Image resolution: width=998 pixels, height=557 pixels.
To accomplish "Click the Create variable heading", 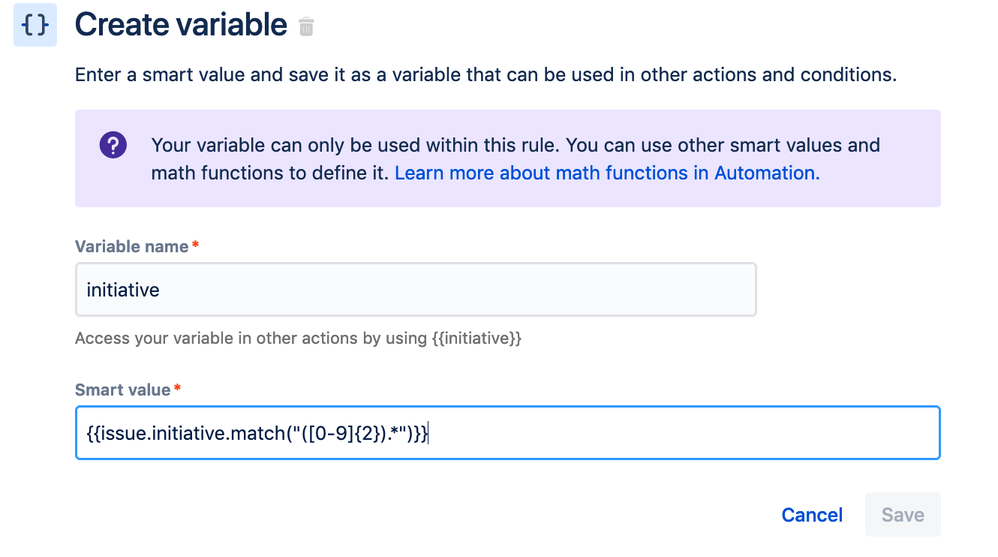I will click(x=181, y=25).
